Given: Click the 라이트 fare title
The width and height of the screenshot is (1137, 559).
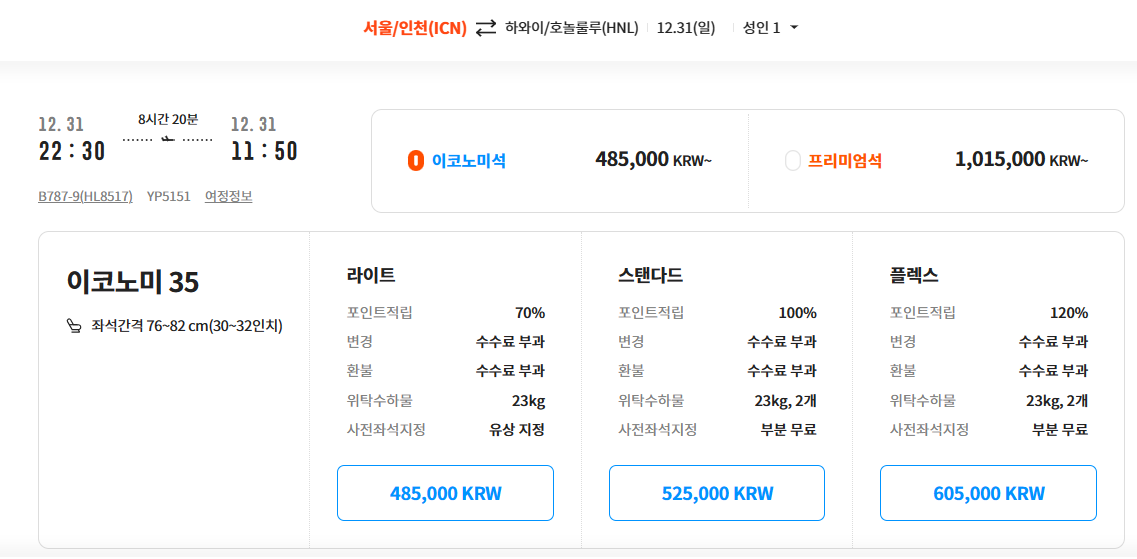Looking at the screenshot, I should click(371, 276).
